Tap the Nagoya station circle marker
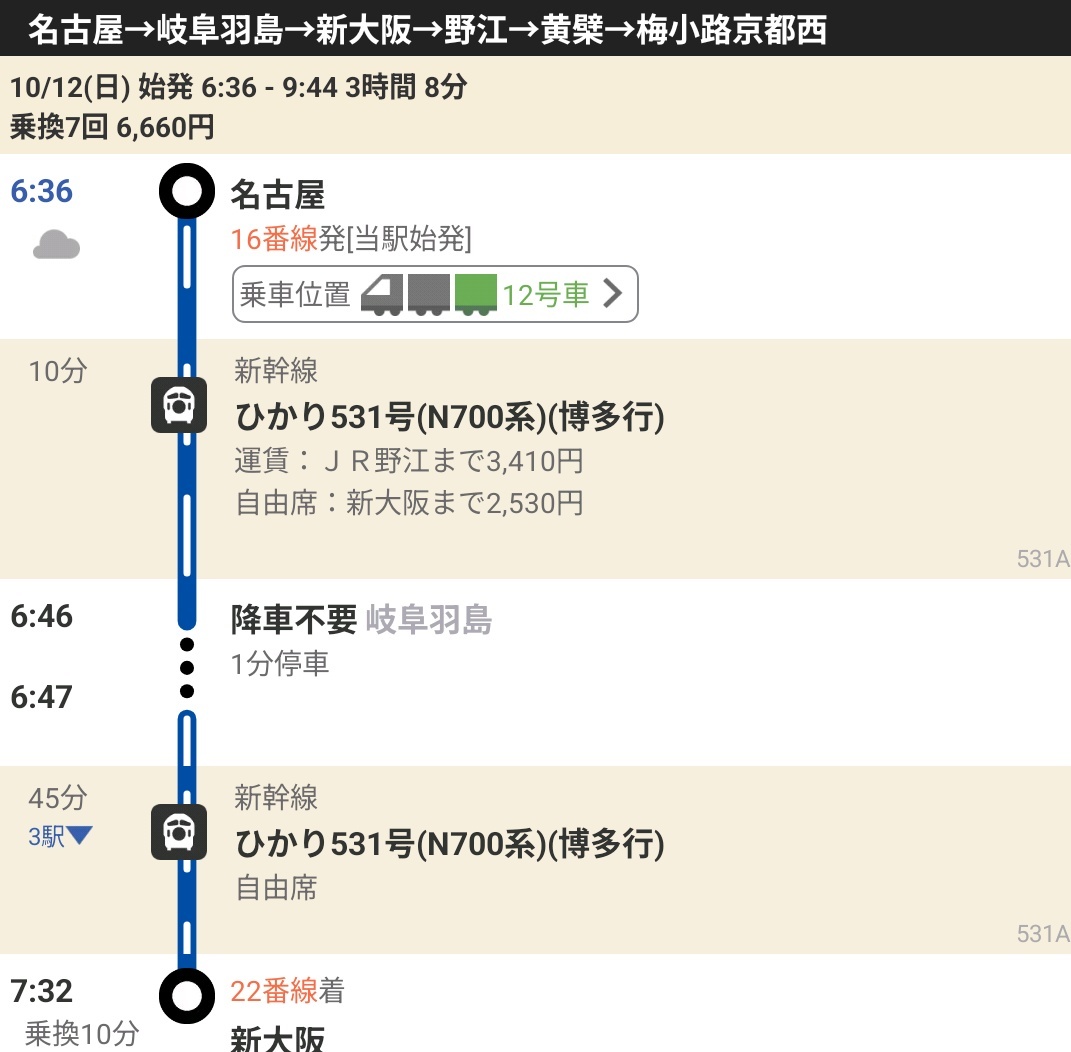The width and height of the screenshot is (1071, 1052). pyautogui.click(x=187, y=191)
